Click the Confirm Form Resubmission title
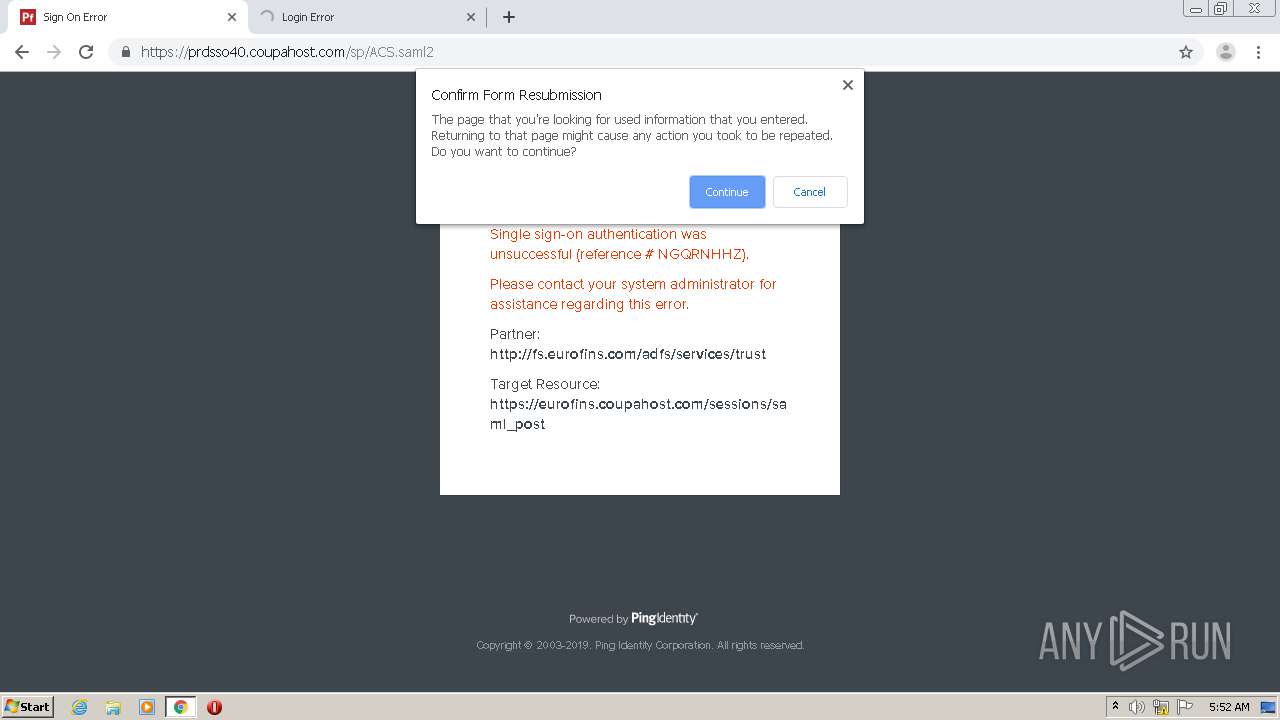Screen dimensions: 1280x720 [516, 95]
